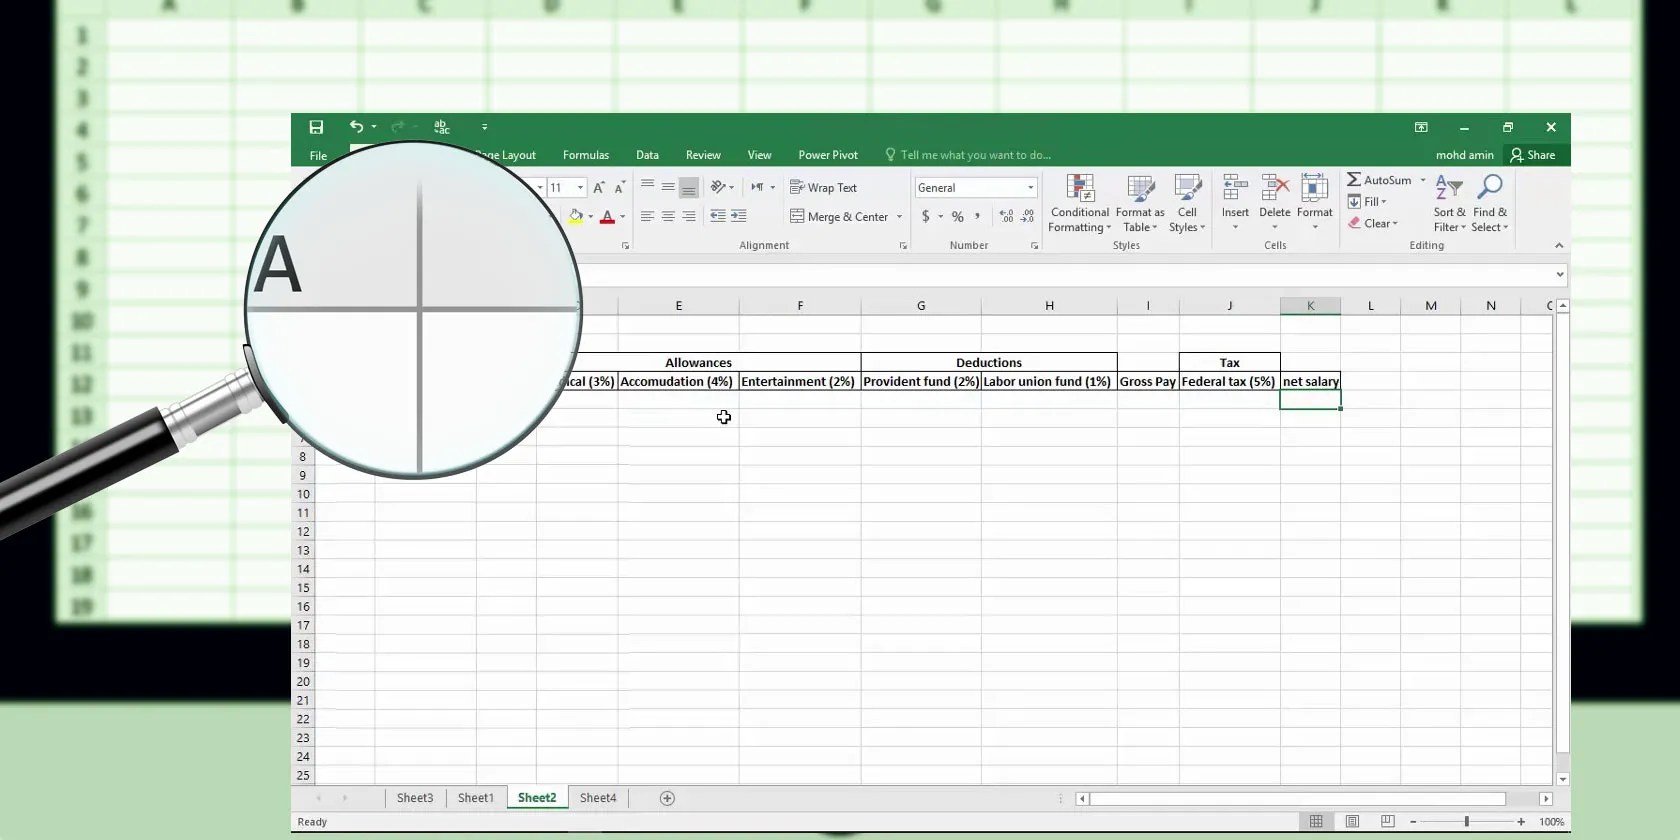Viewport: 1680px width, 840px height.
Task: Click Merge & Center button
Action: pos(839,216)
